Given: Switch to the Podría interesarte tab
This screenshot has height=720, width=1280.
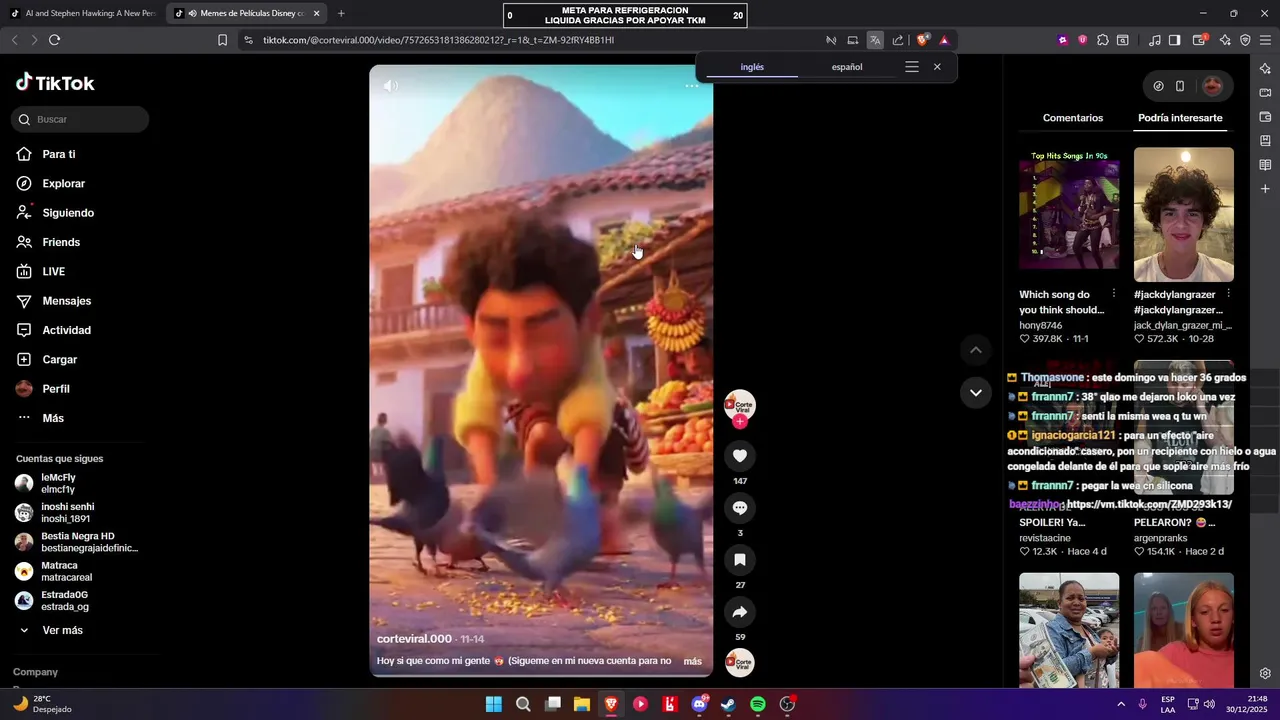Looking at the screenshot, I should point(1180,118).
